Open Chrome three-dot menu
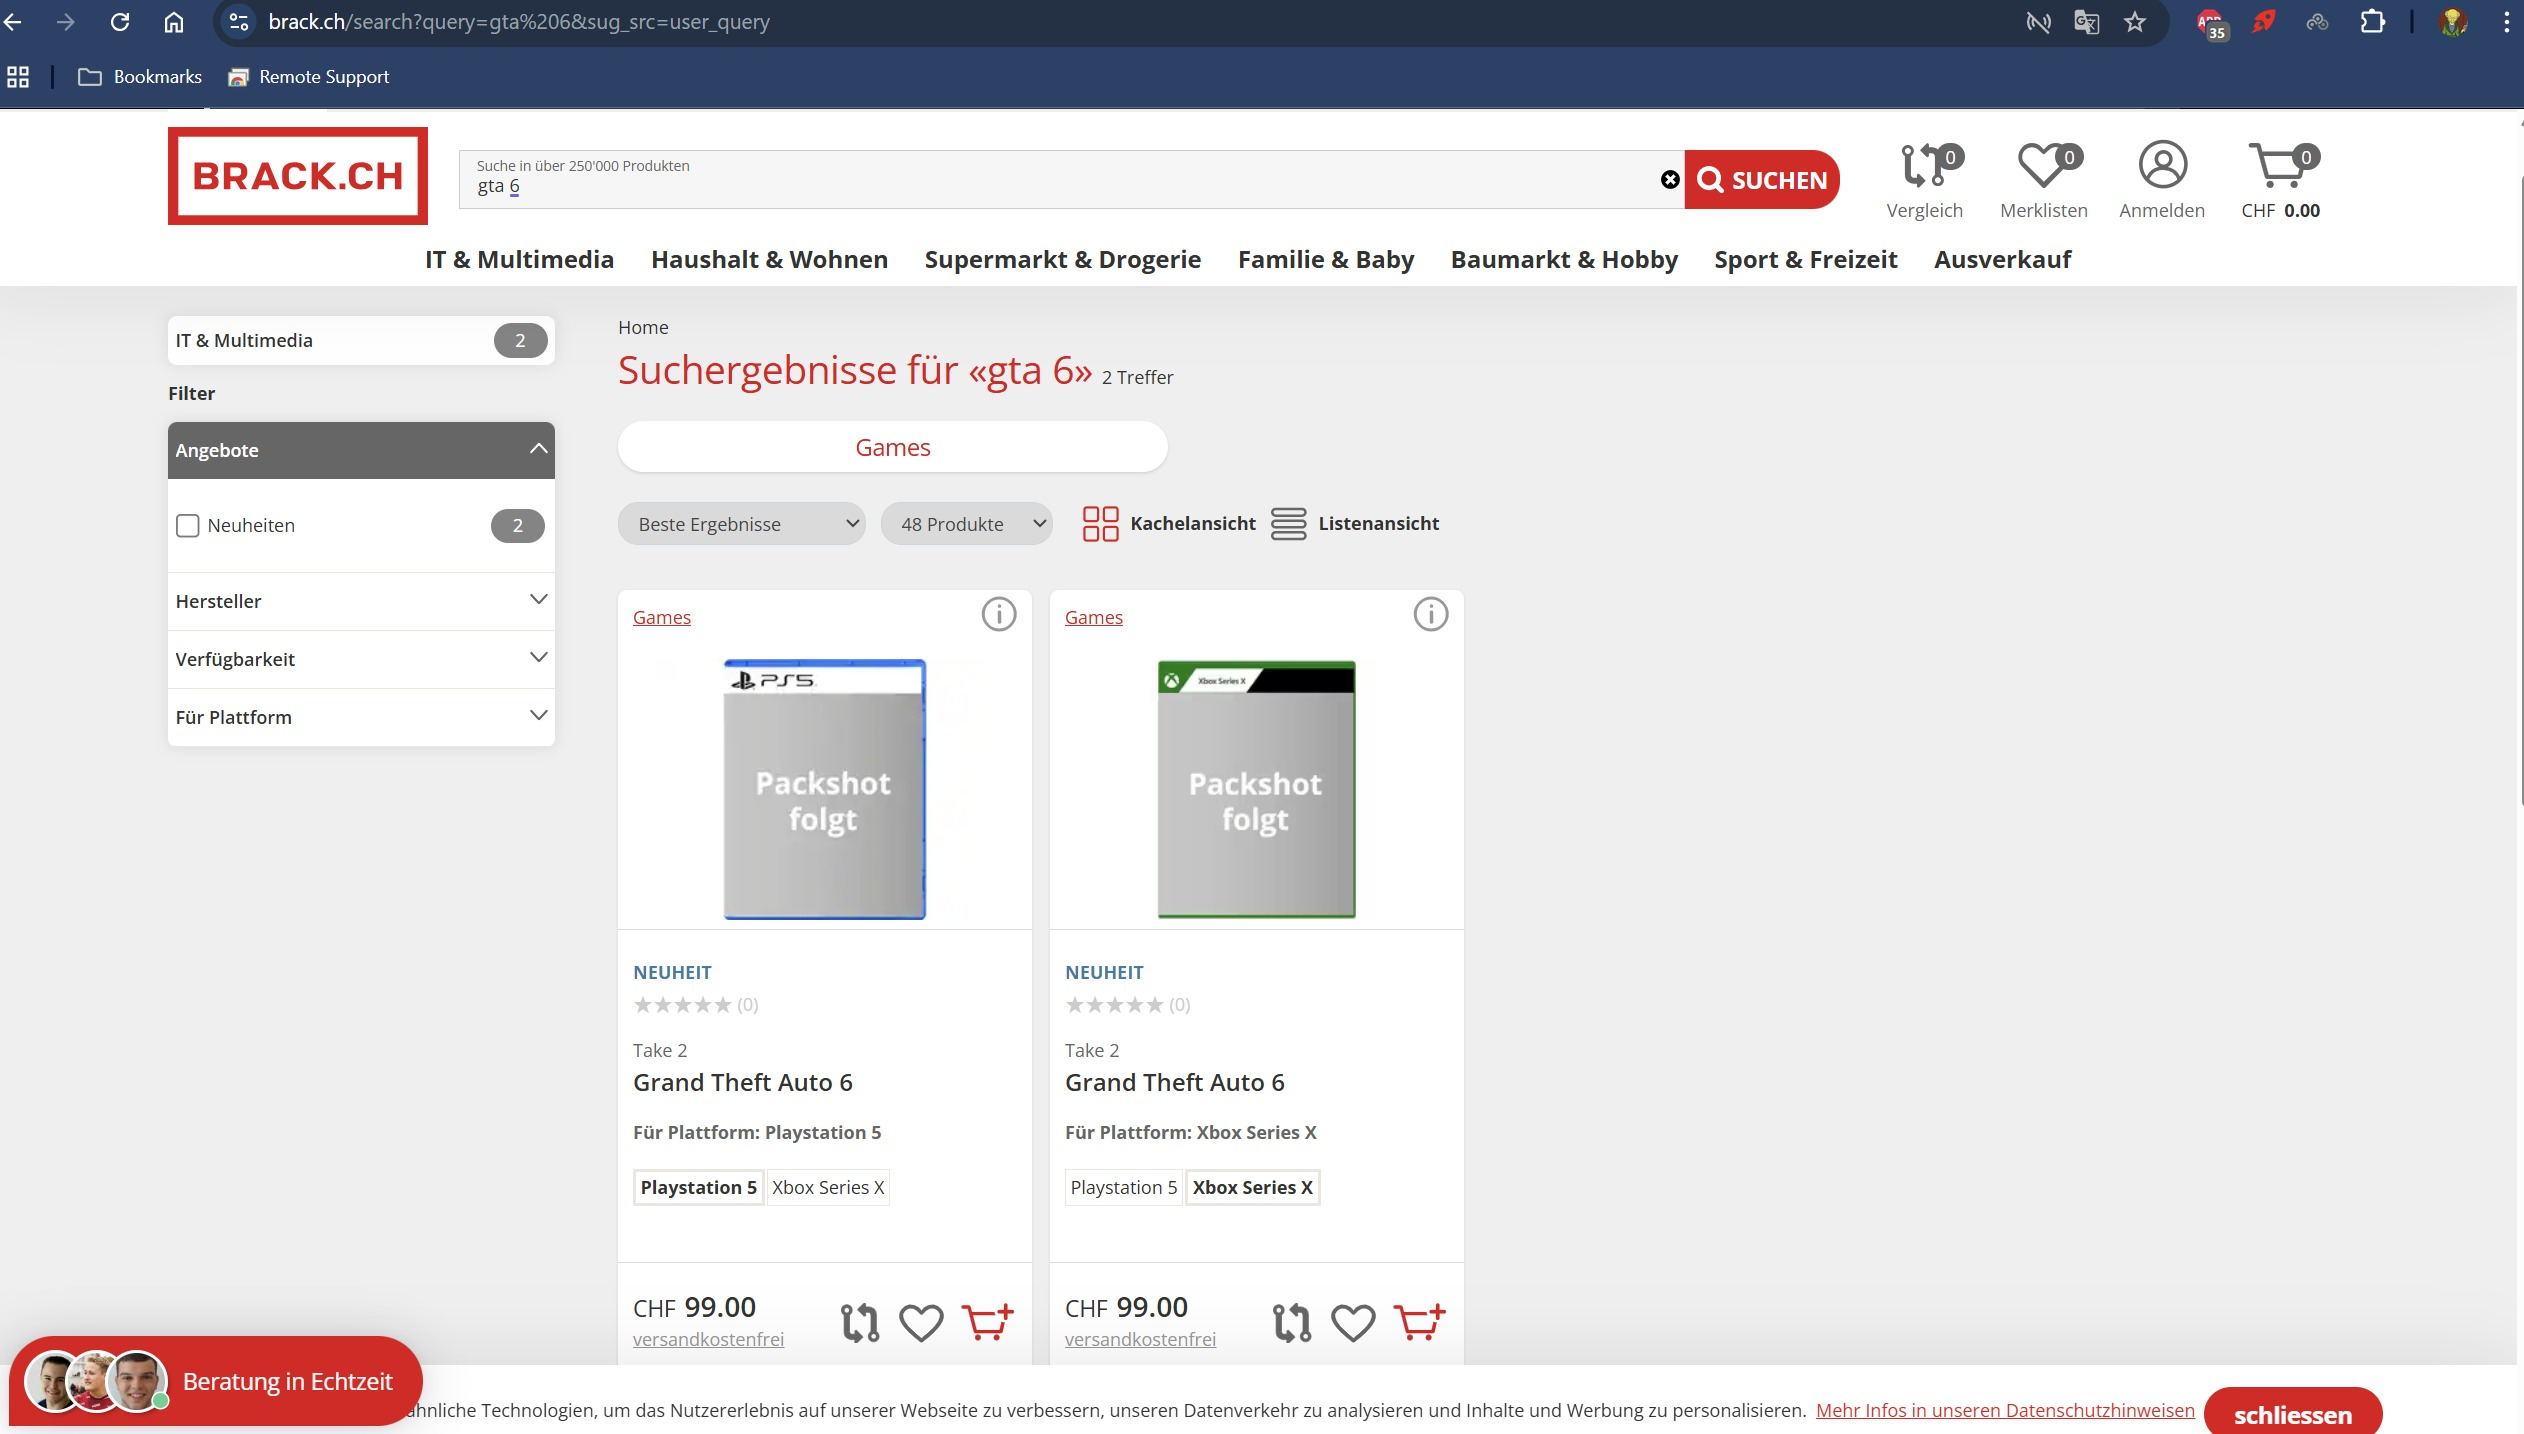Screen dimensions: 2524x1434 pos(2506,22)
